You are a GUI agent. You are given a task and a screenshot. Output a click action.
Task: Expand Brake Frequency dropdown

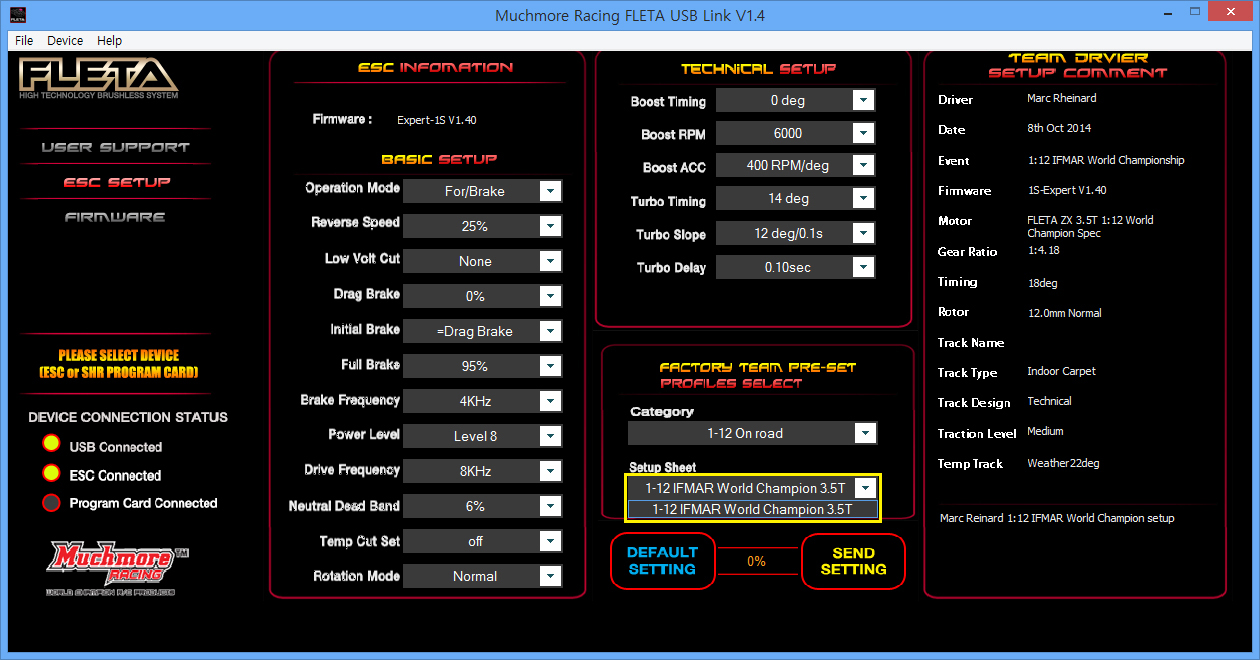pos(550,401)
